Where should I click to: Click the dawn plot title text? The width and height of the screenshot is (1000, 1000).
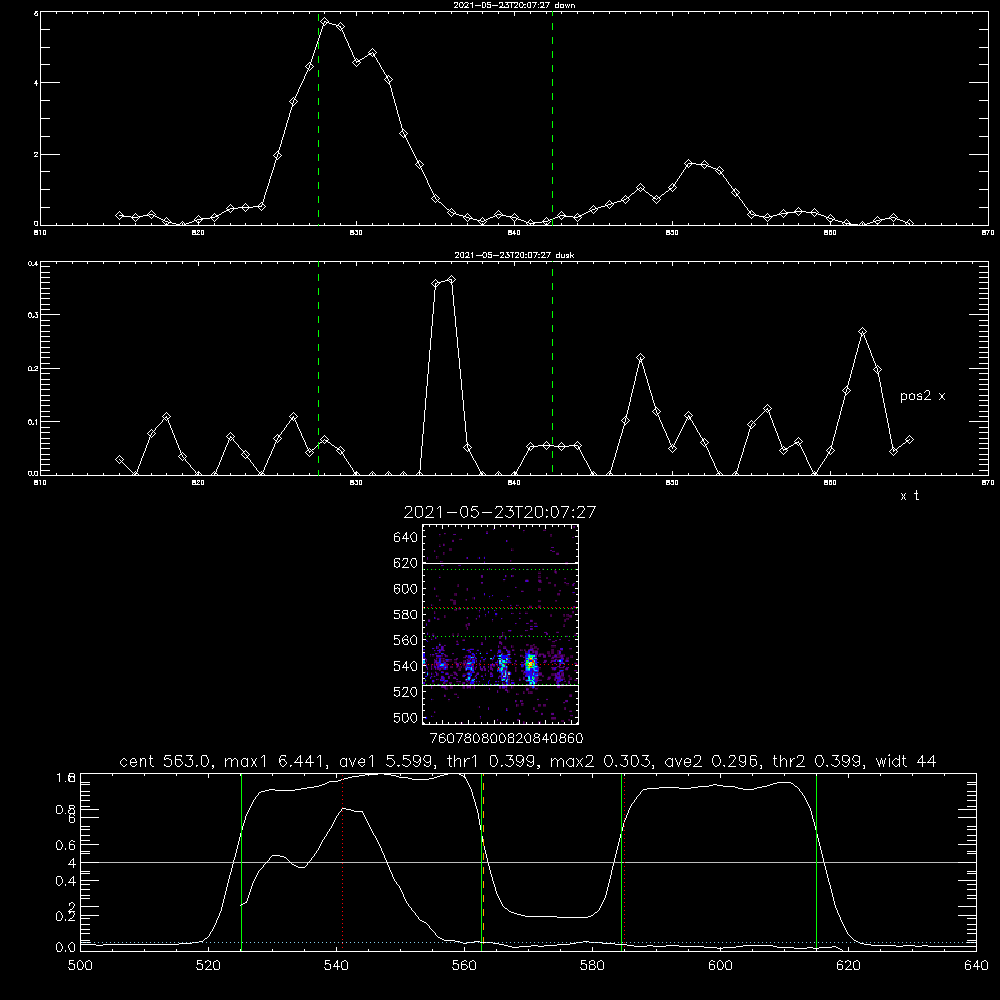(x=514, y=5)
